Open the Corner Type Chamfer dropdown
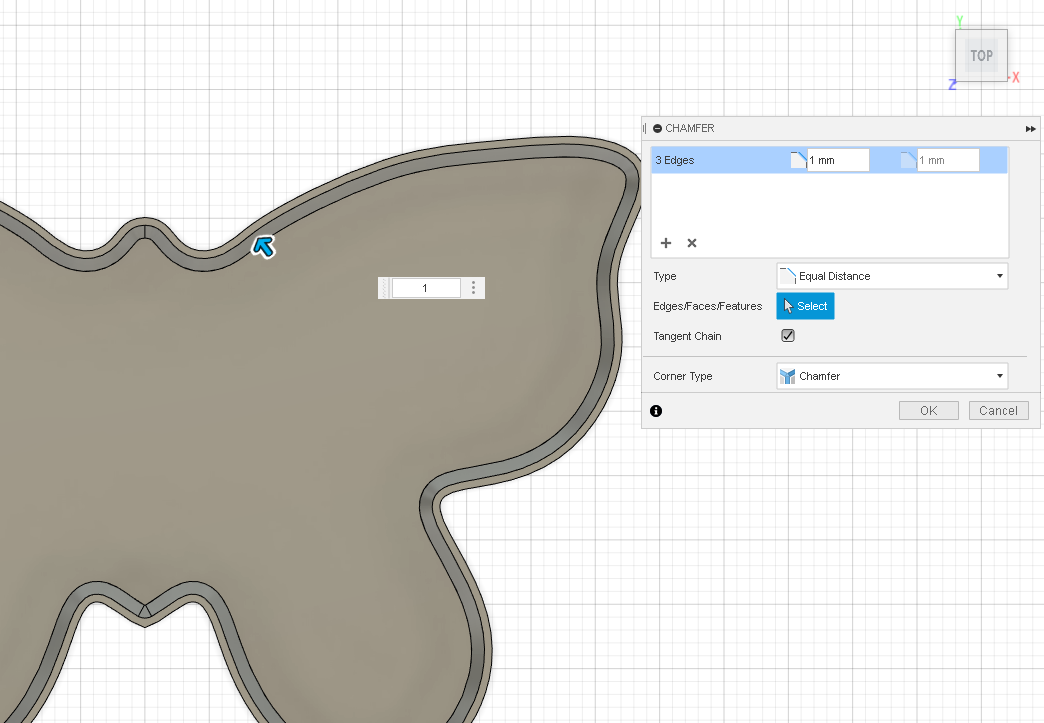 (x=892, y=376)
